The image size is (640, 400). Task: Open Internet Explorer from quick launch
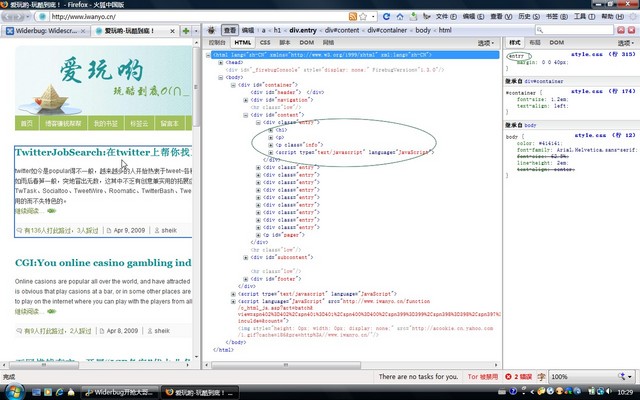click(x=59, y=392)
